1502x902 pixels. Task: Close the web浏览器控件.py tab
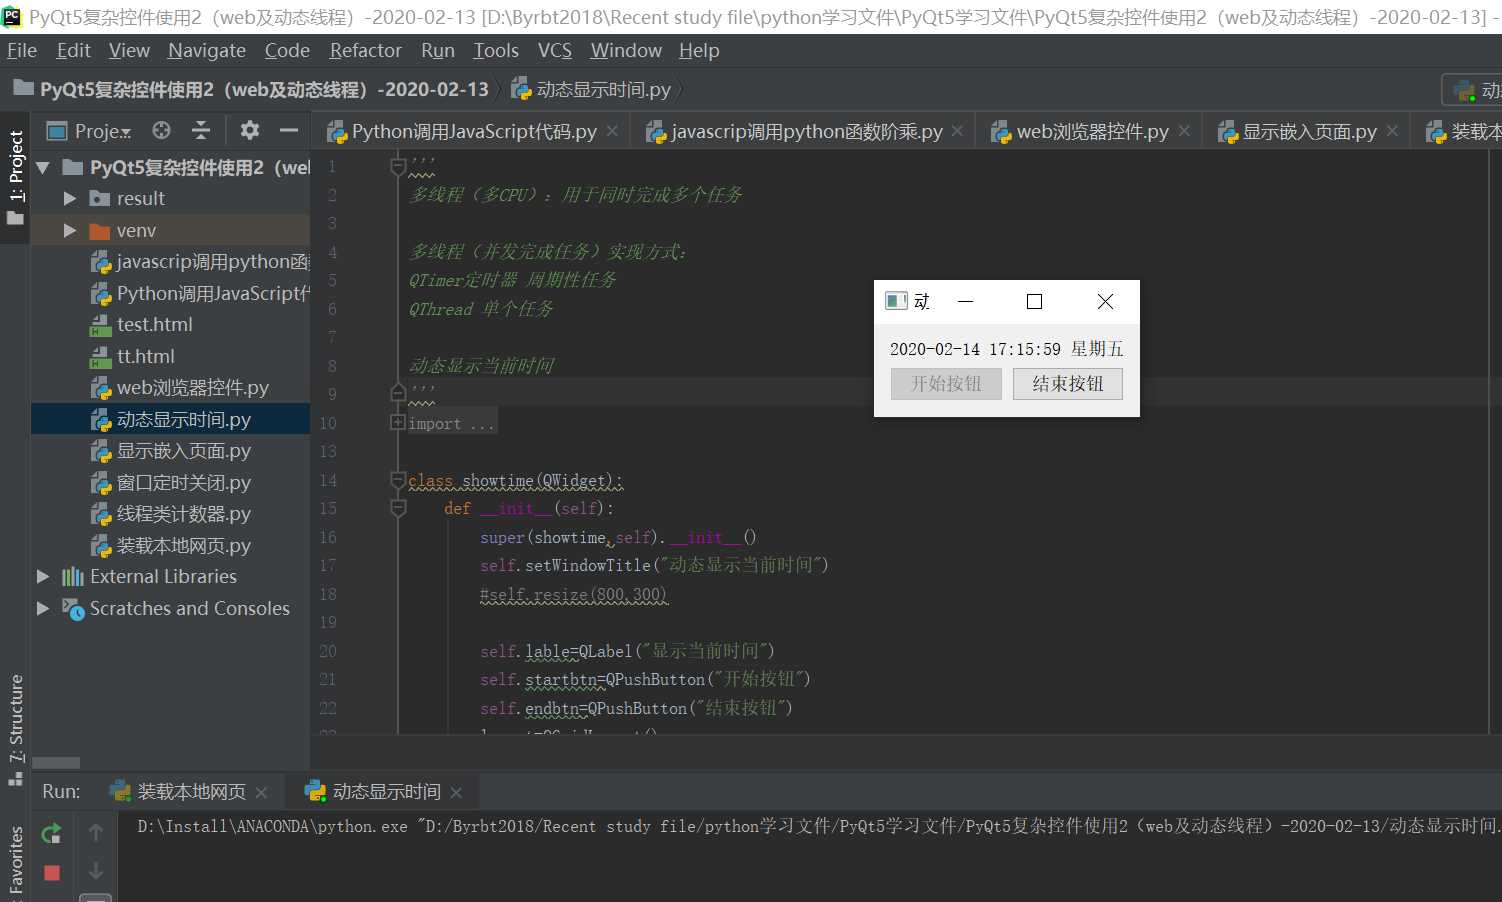tap(1184, 131)
